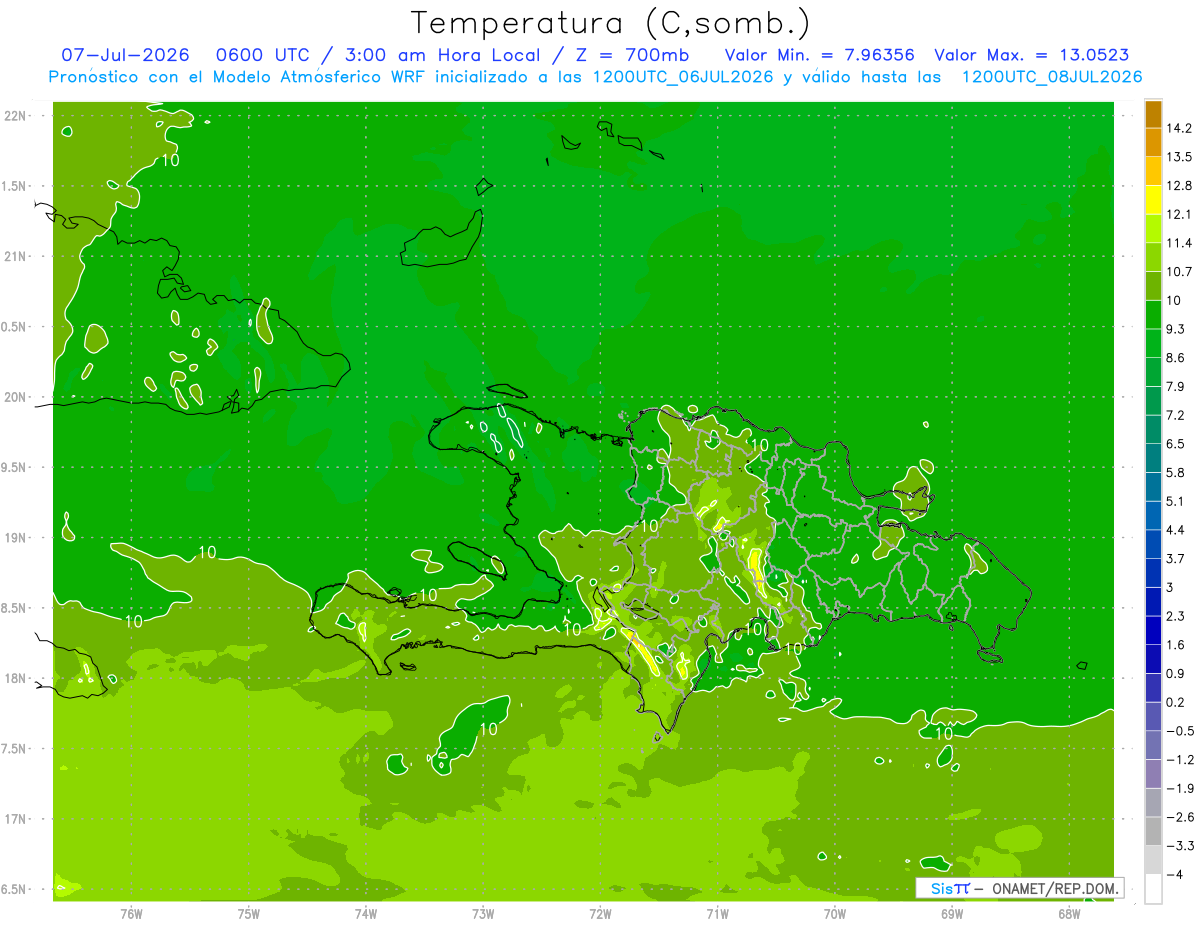This screenshot has height=927, width=1200.
Task: Click the "5.1" colorbar label
Action: point(1175,501)
